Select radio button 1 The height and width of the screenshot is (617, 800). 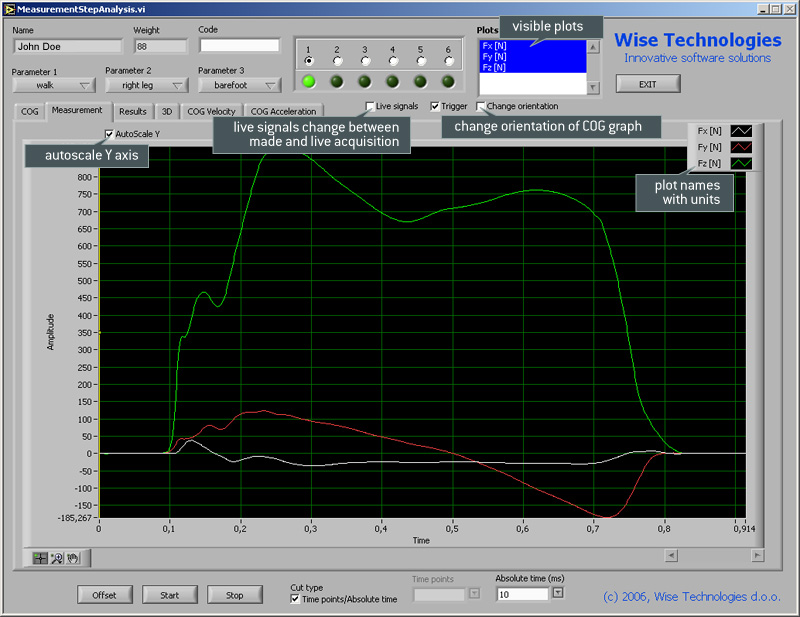coord(308,61)
